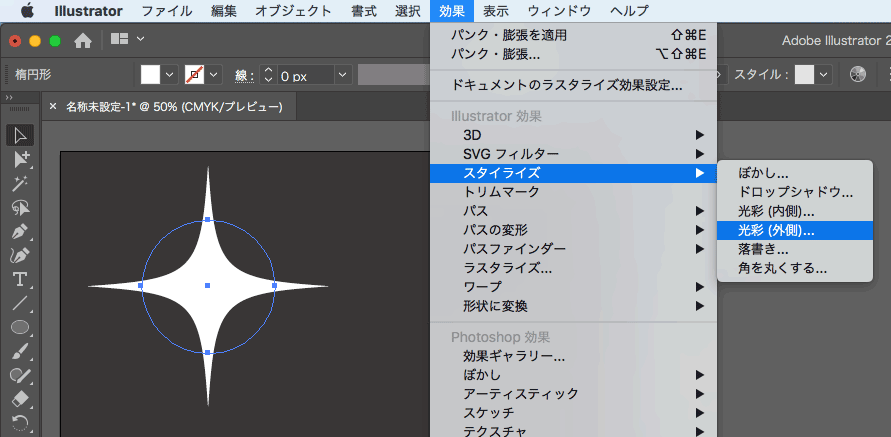Open the 書式 menu
The image size is (891, 437).
tap(364, 10)
